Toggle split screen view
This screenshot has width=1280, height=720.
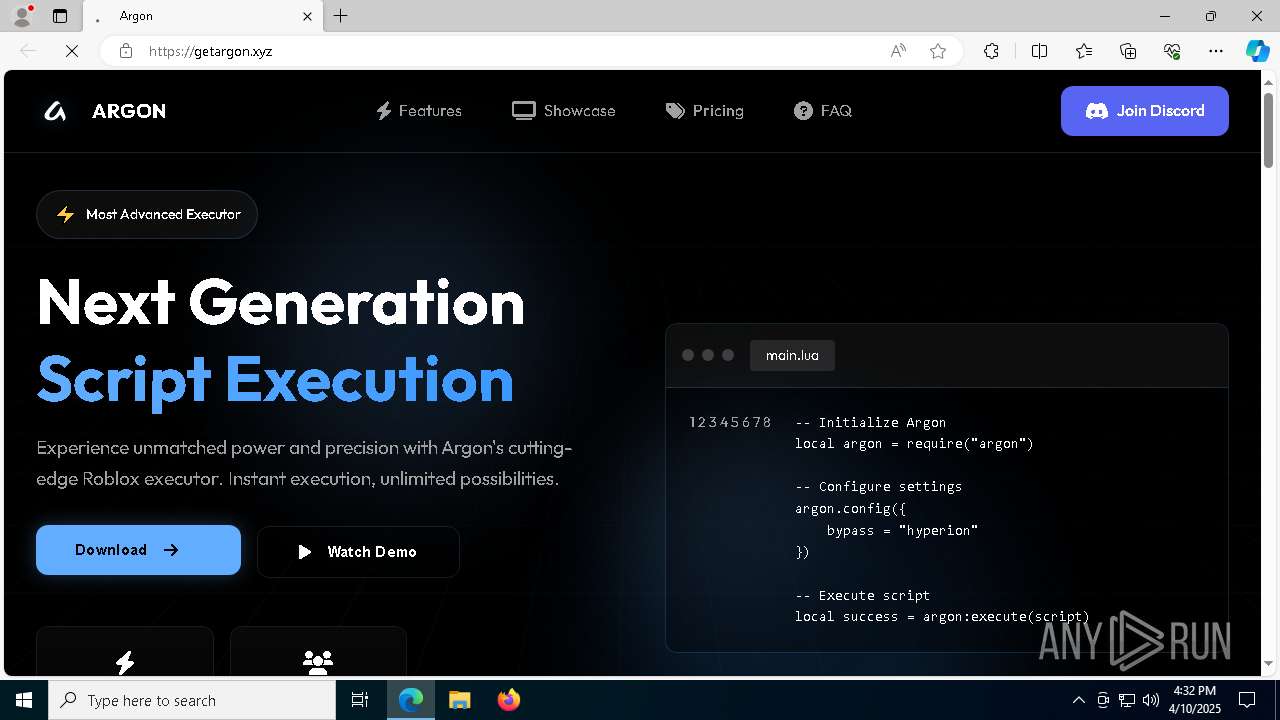[x=1039, y=51]
